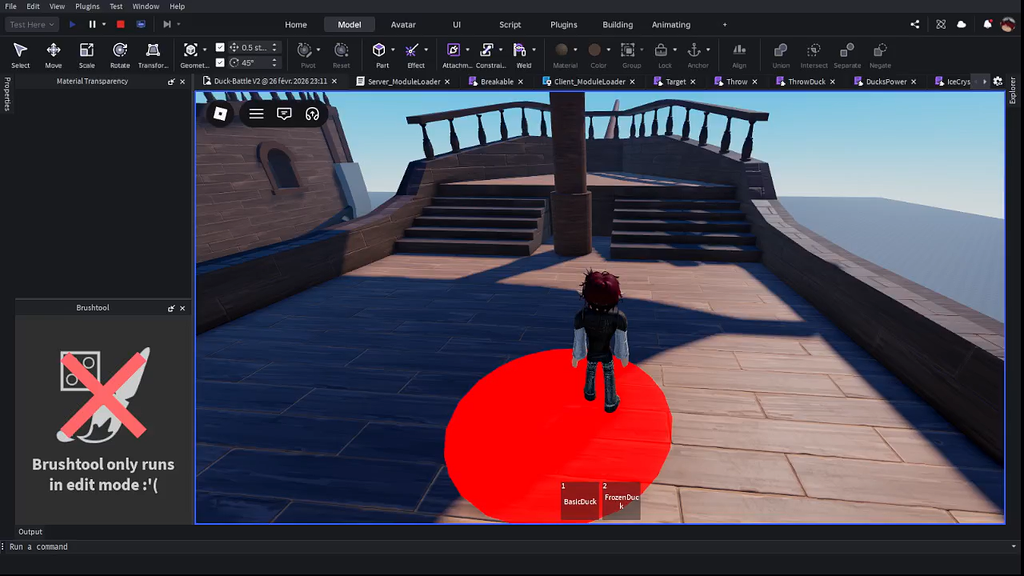Expand the Material dropdown arrow
Viewport: 1024px width, 576px height.
coord(575,50)
